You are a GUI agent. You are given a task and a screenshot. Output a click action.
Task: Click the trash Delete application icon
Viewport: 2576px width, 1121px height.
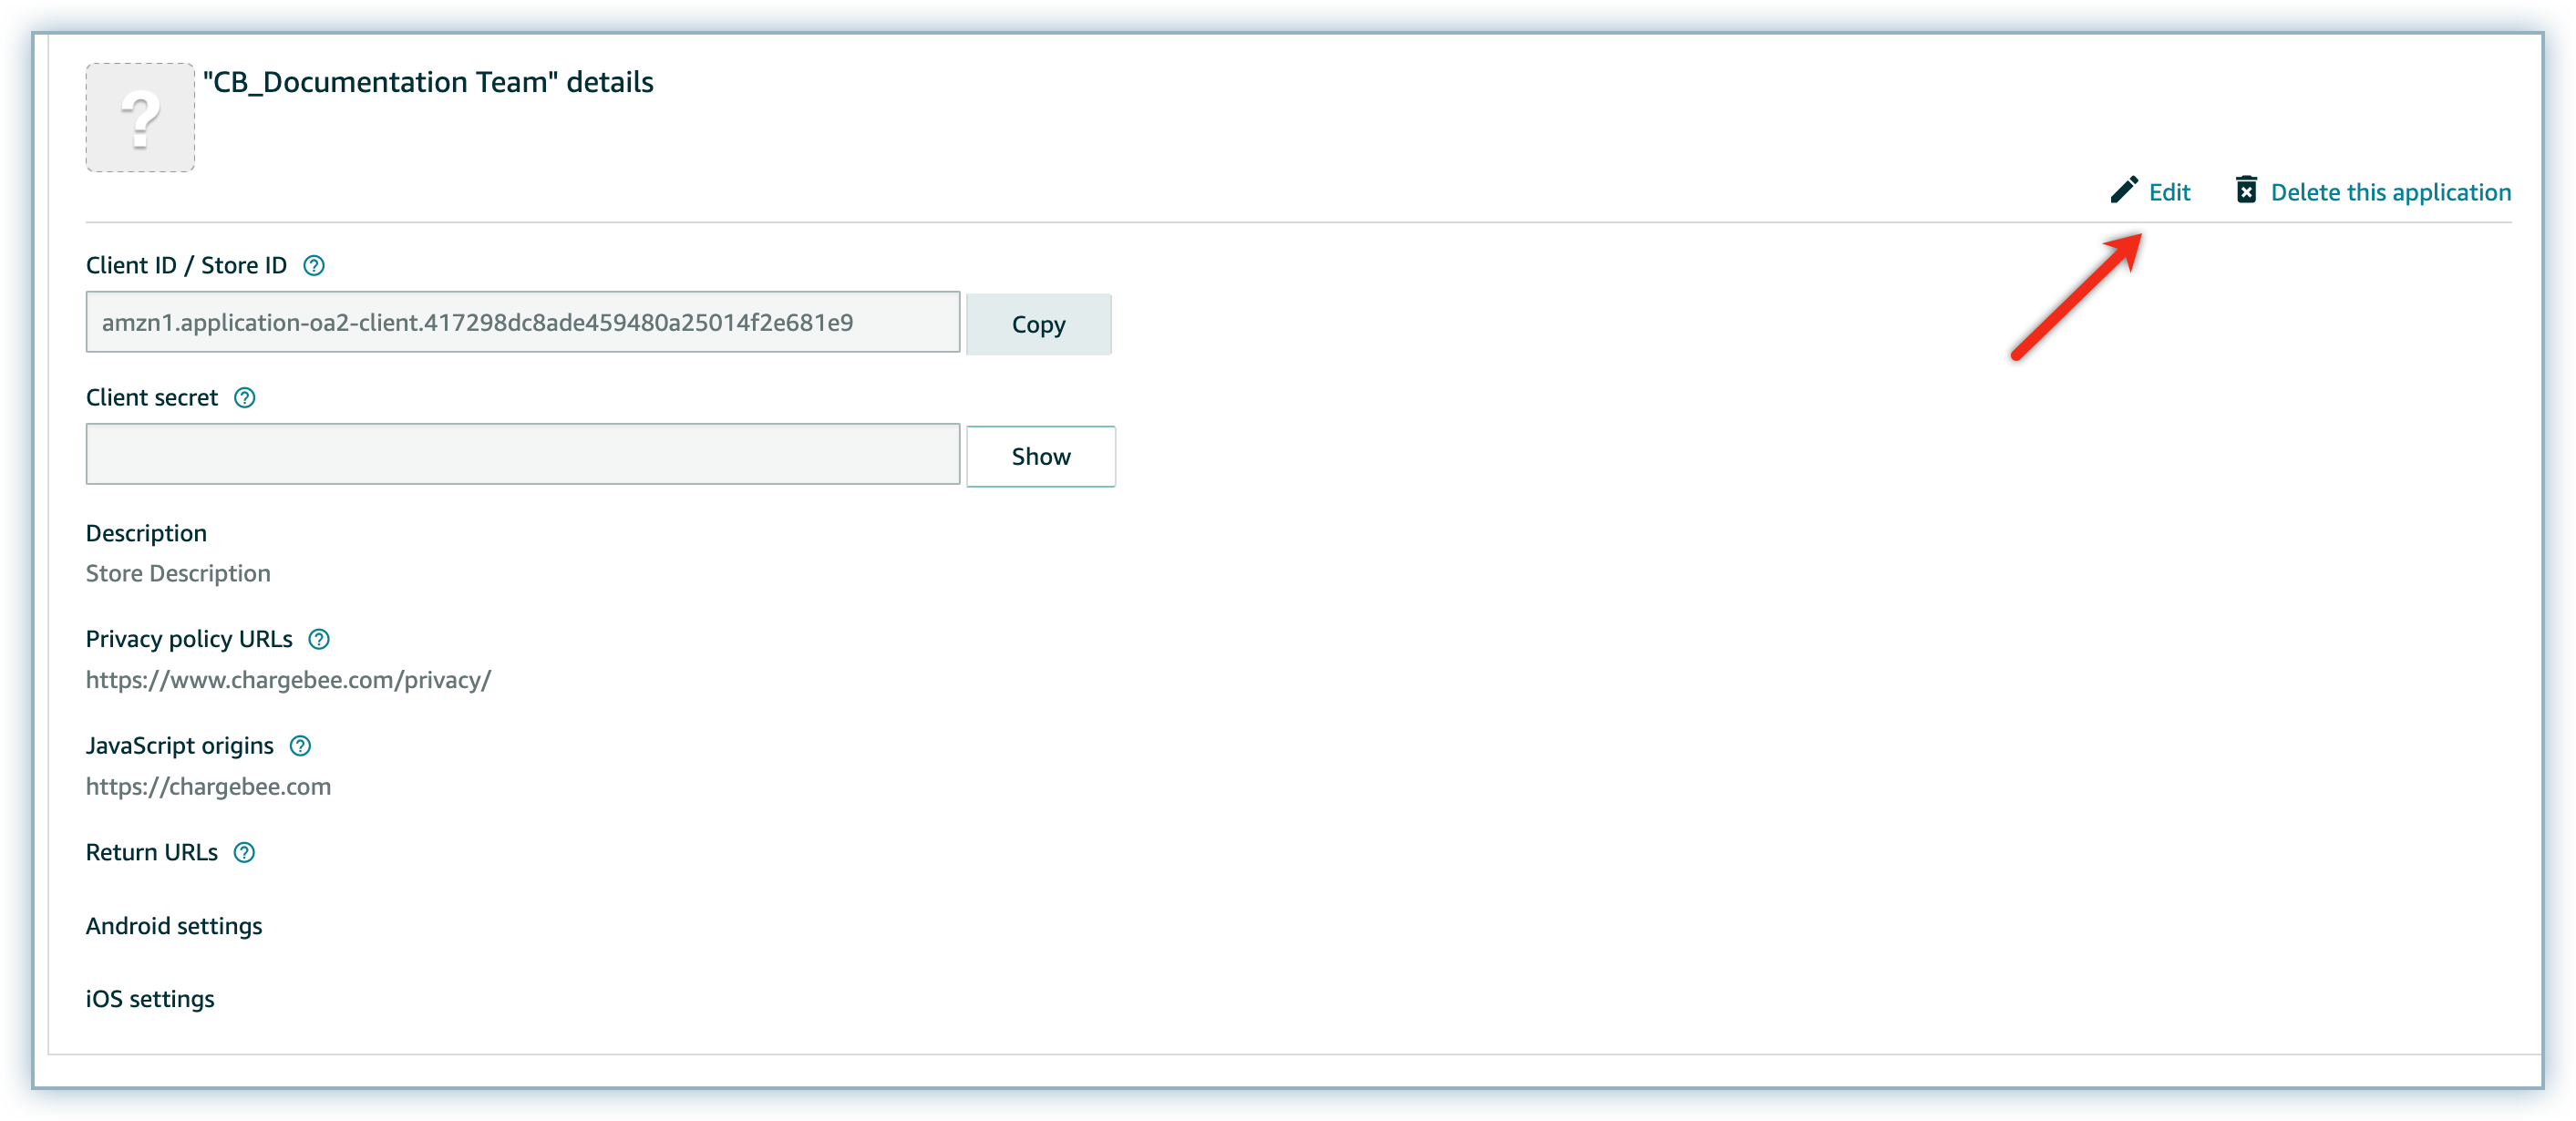pos(2246,190)
